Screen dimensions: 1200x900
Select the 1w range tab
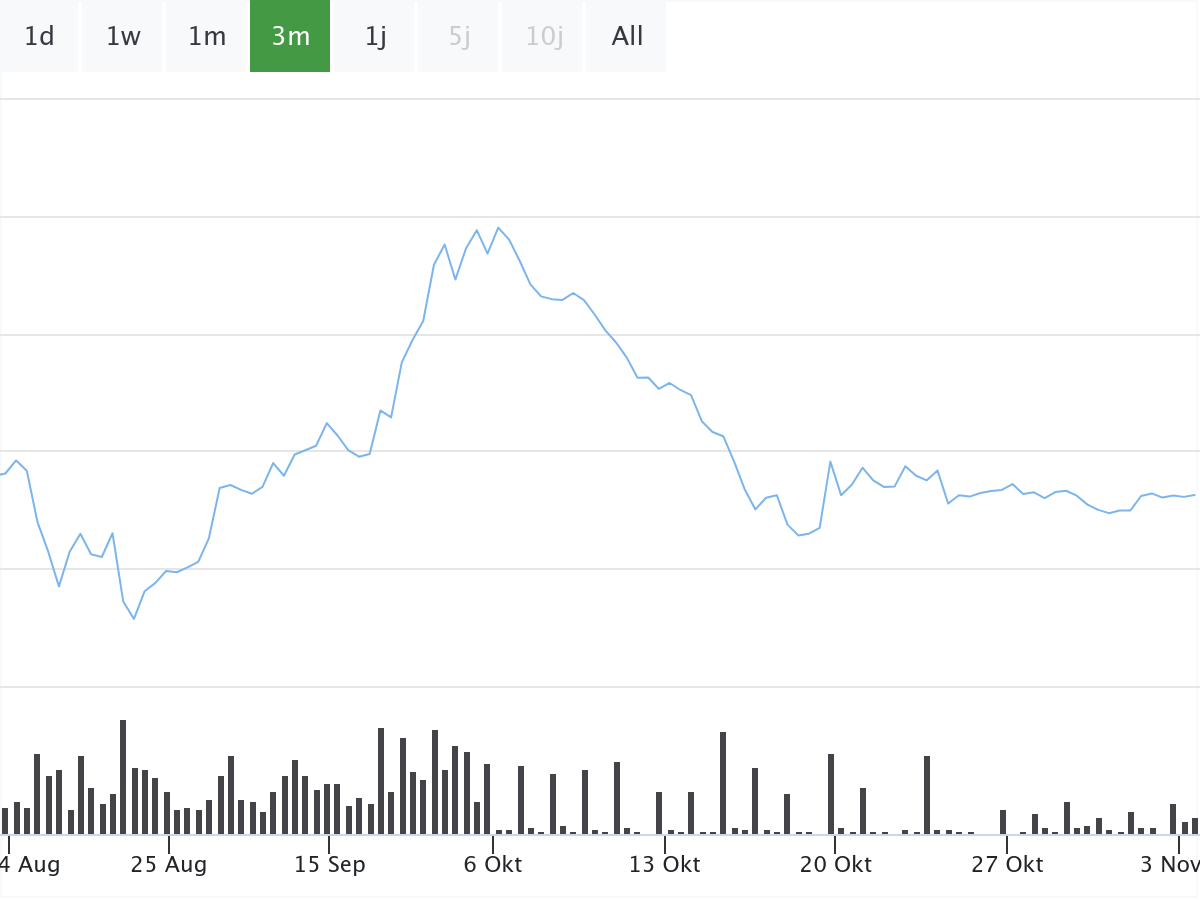pos(123,37)
